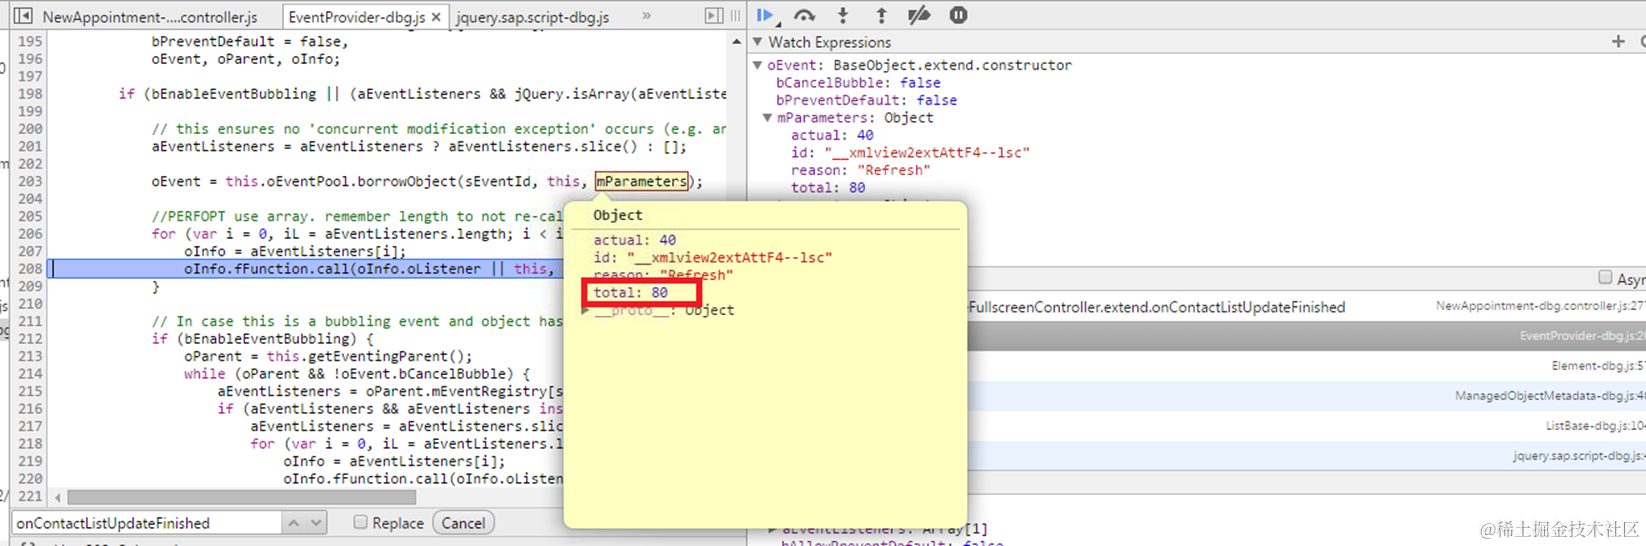Collapse the oEvent watch entry
This screenshot has width=1646, height=546.
[x=758, y=65]
